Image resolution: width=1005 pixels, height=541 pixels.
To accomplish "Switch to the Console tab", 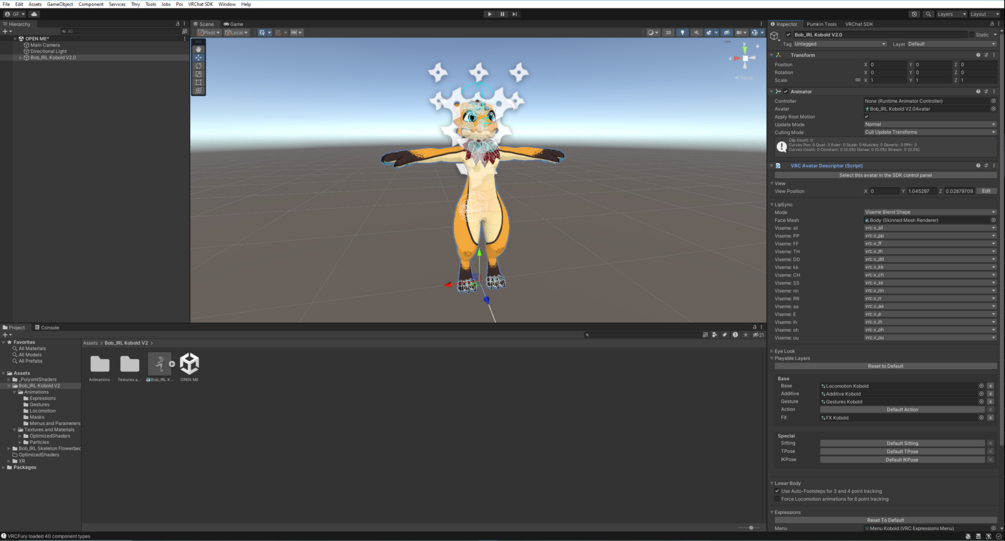I will tap(47, 328).
